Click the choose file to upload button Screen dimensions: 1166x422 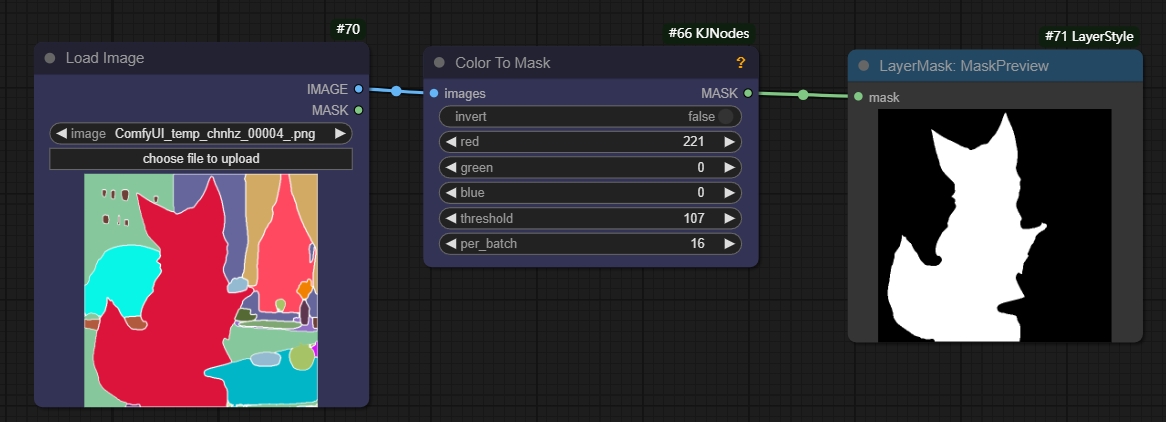tap(201, 159)
